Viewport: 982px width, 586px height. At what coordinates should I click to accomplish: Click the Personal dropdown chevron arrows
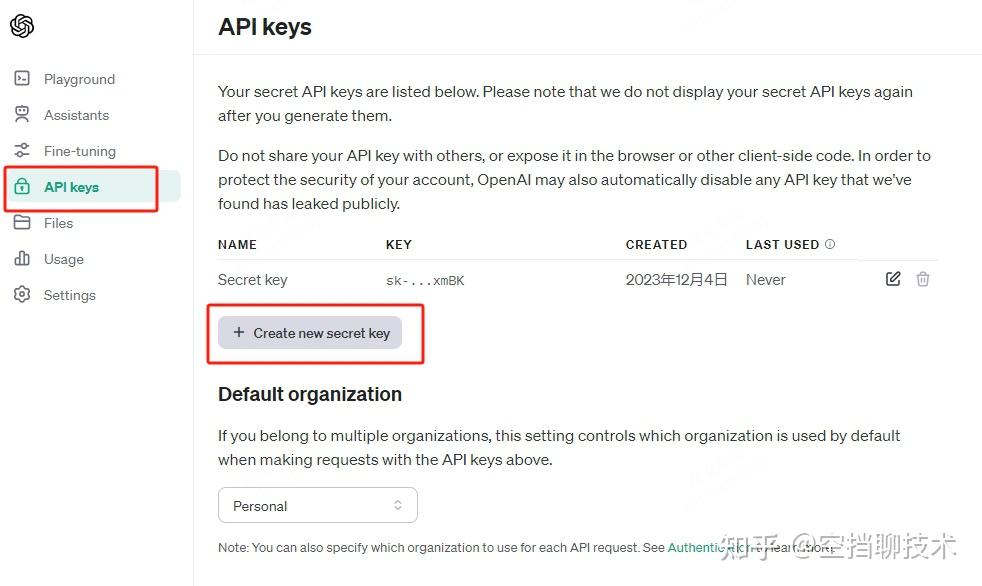(398, 505)
